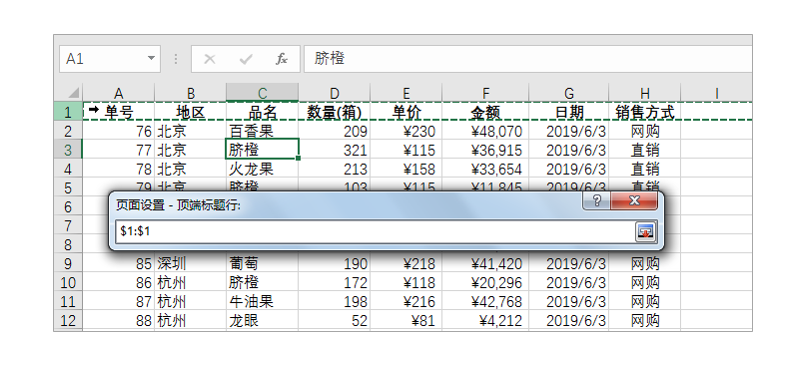806x371 pixels.
Task: Select column A header
Action: click(x=118, y=93)
